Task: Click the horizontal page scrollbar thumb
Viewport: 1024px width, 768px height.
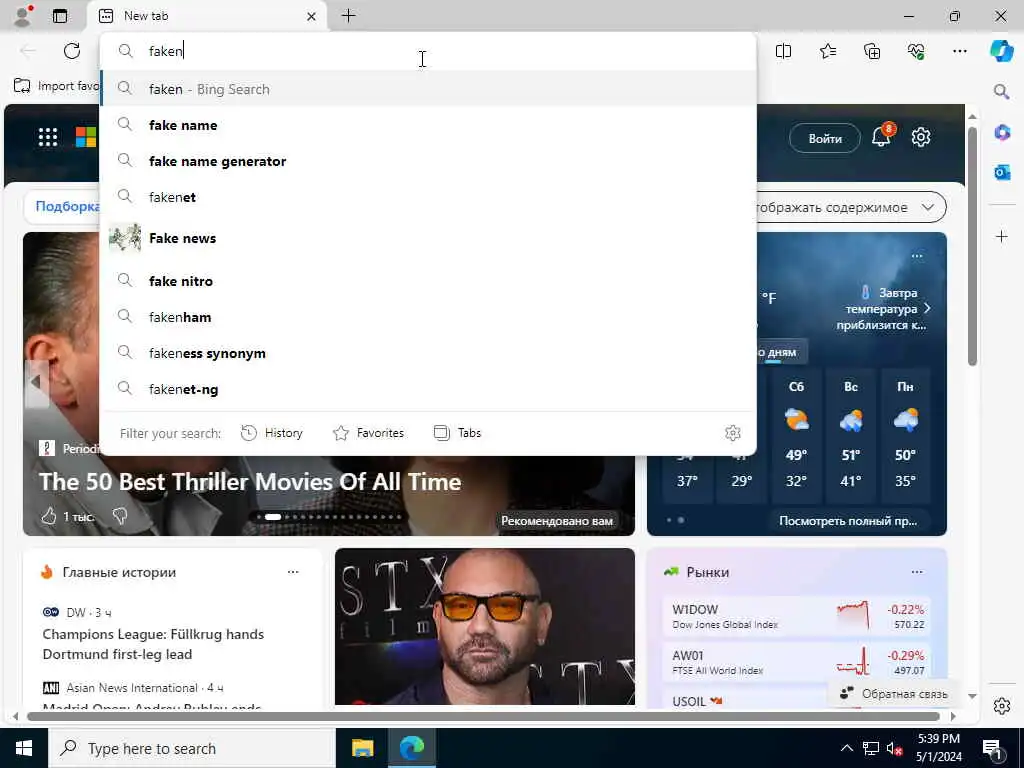Action: (483, 716)
